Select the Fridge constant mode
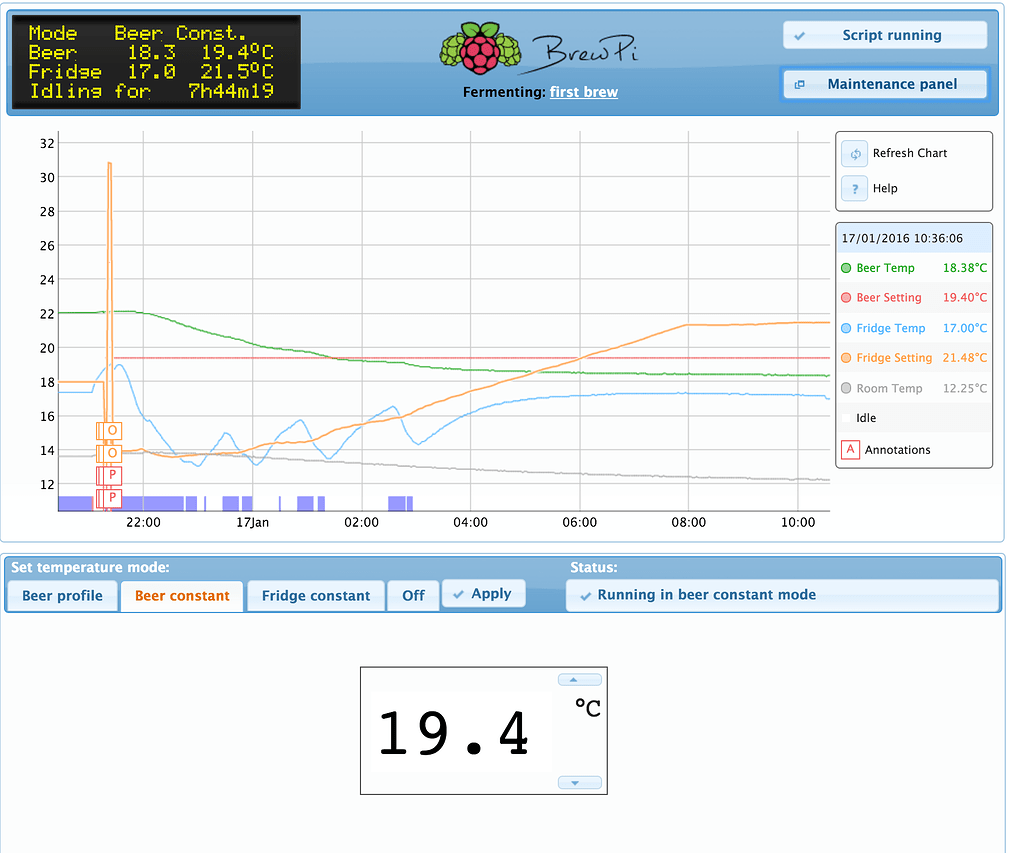This screenshot has width=1024, height=853. [315, 593]
